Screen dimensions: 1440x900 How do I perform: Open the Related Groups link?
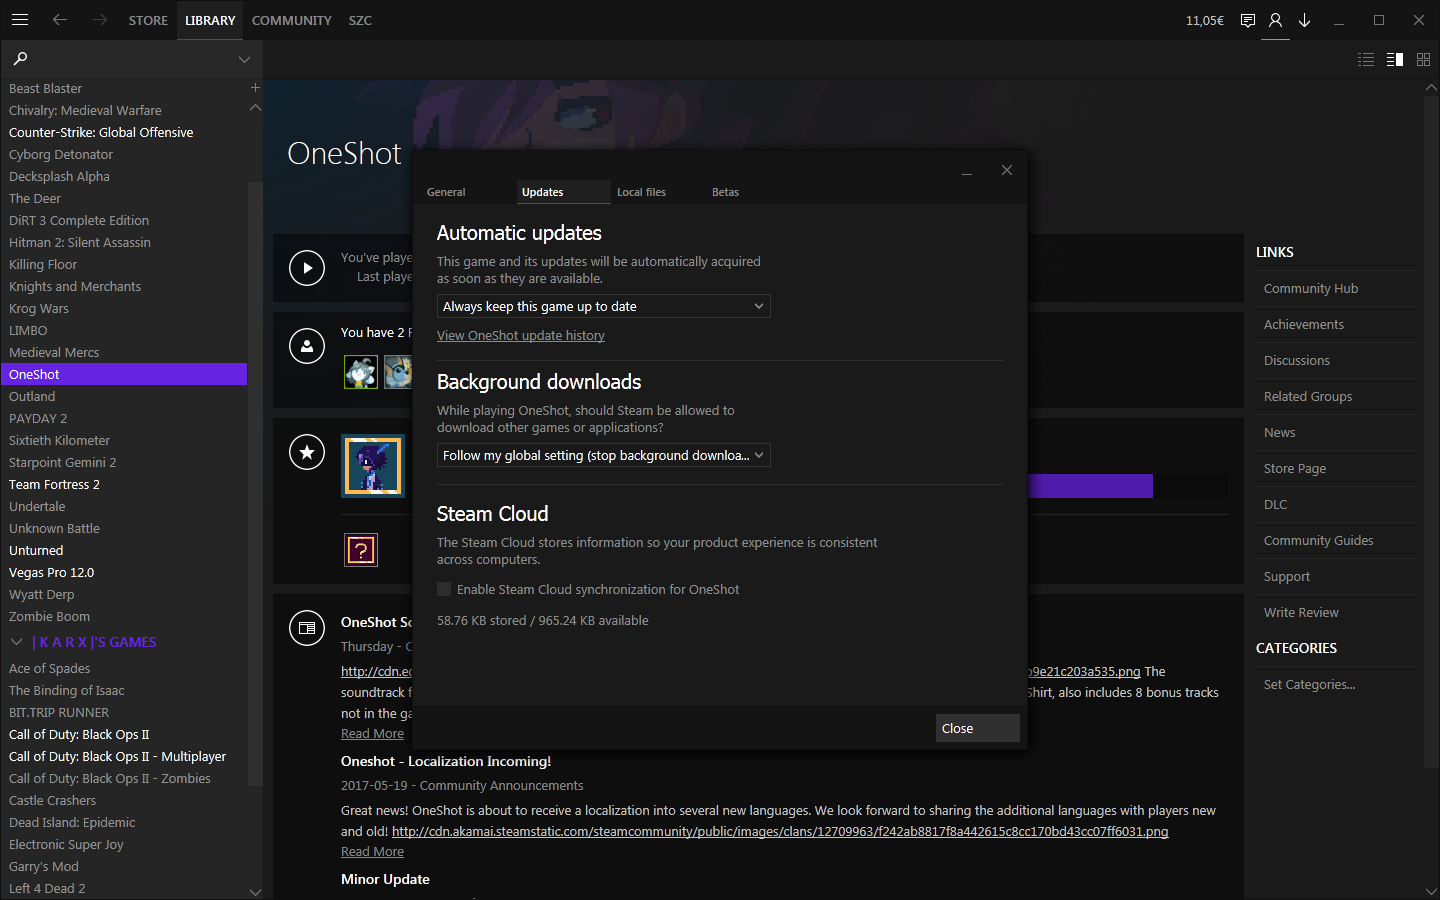1308,396
